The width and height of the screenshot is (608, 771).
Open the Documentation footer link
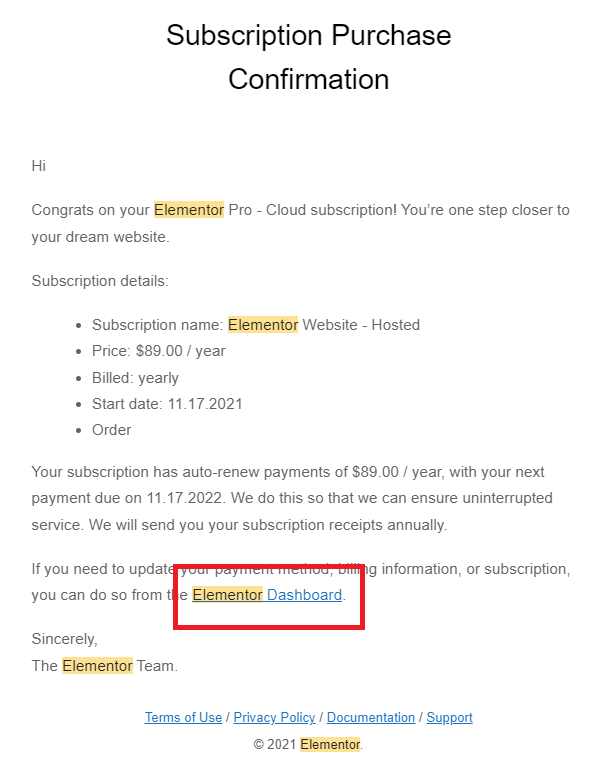pos(371,717)
